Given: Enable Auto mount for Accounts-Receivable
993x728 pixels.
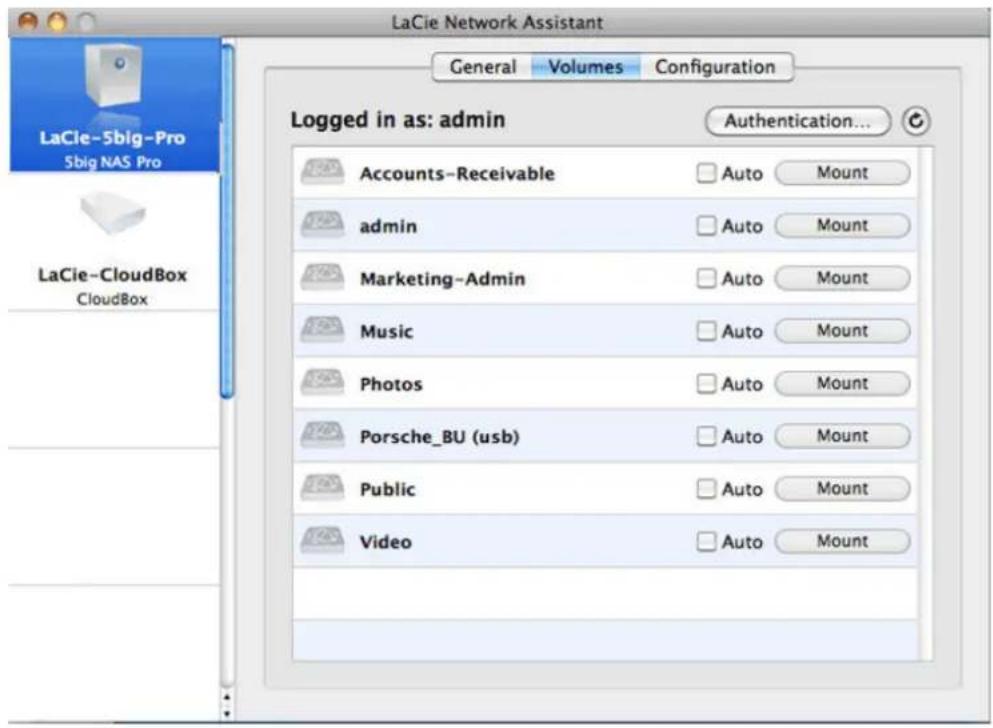Looking at the screenshot, I should point(706,173).
